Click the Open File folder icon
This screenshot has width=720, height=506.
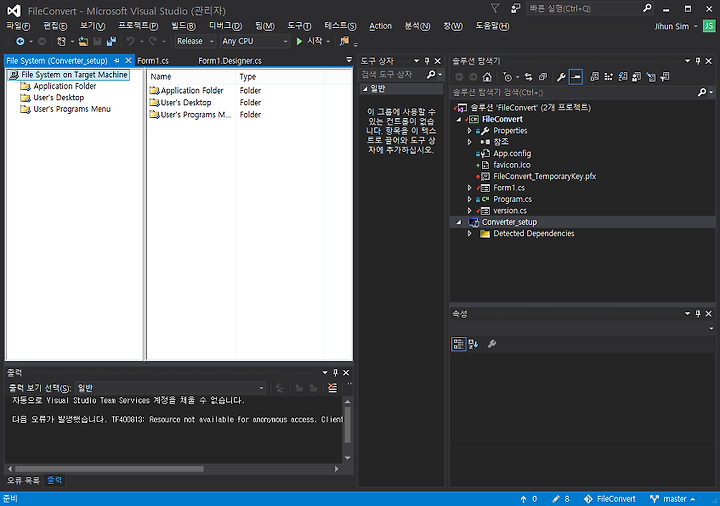(83, 41)
